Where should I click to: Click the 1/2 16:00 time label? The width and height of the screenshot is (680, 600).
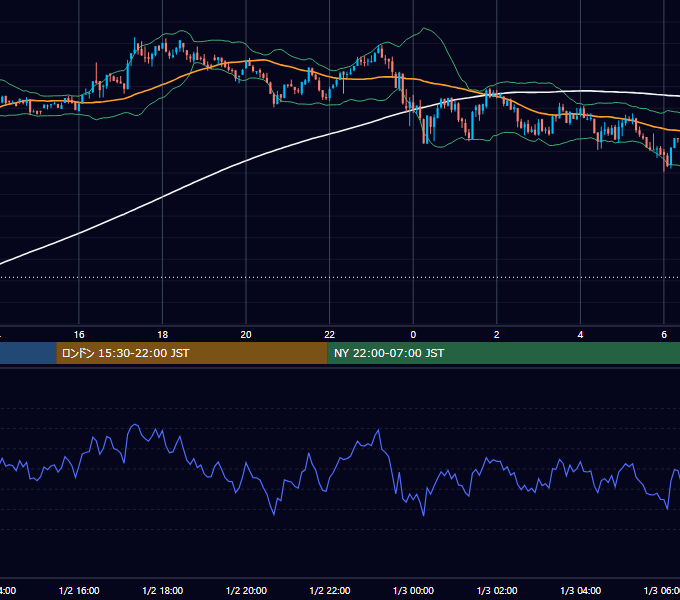pyautogui.click(x=79, y=590)
